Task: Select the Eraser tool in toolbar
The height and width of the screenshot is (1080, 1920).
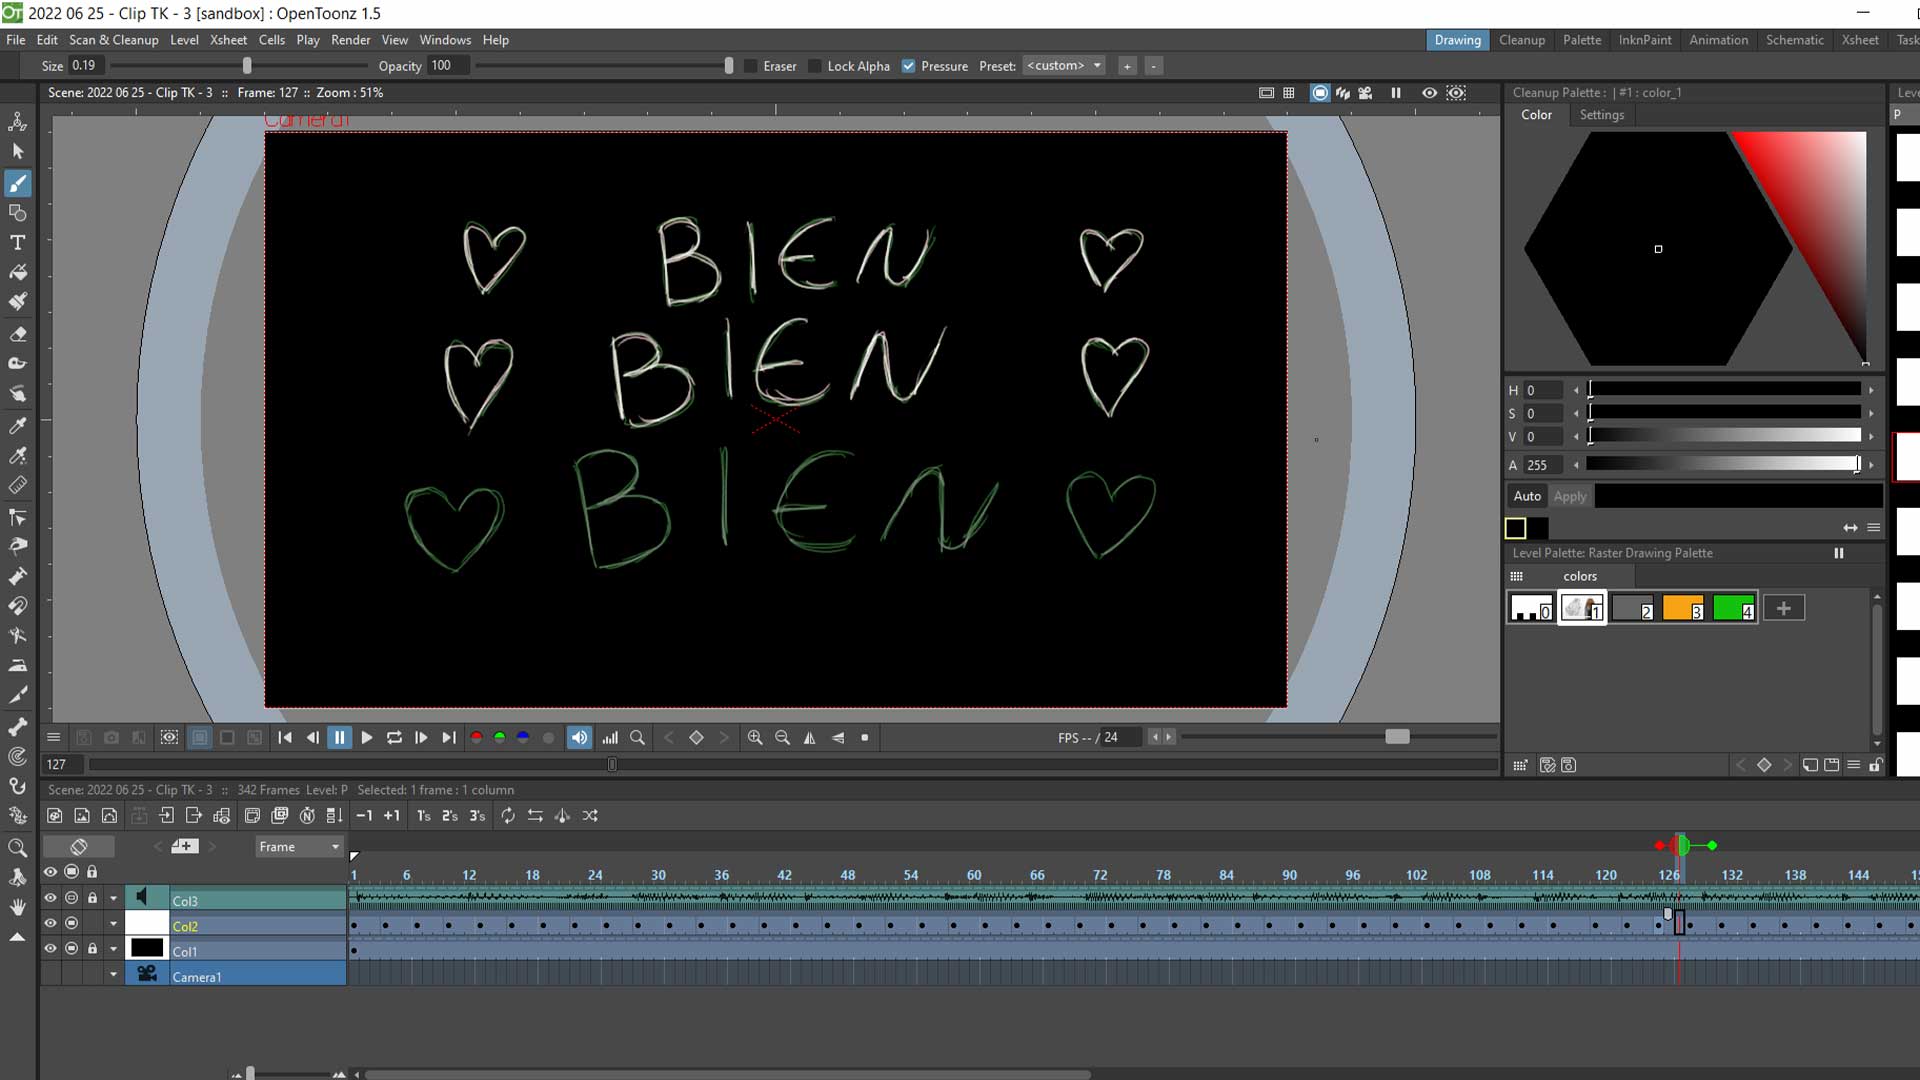Action: click(17, 334)
